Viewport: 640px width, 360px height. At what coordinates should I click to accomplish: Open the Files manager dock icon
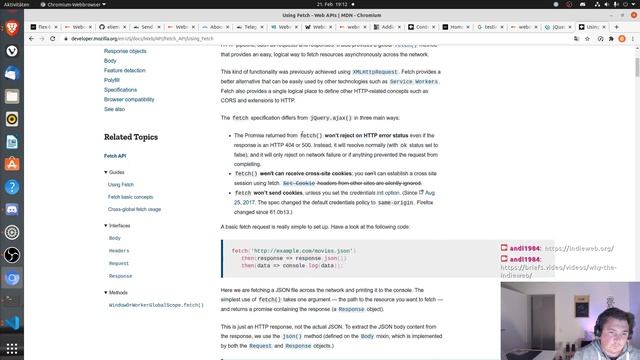(12, 96)
